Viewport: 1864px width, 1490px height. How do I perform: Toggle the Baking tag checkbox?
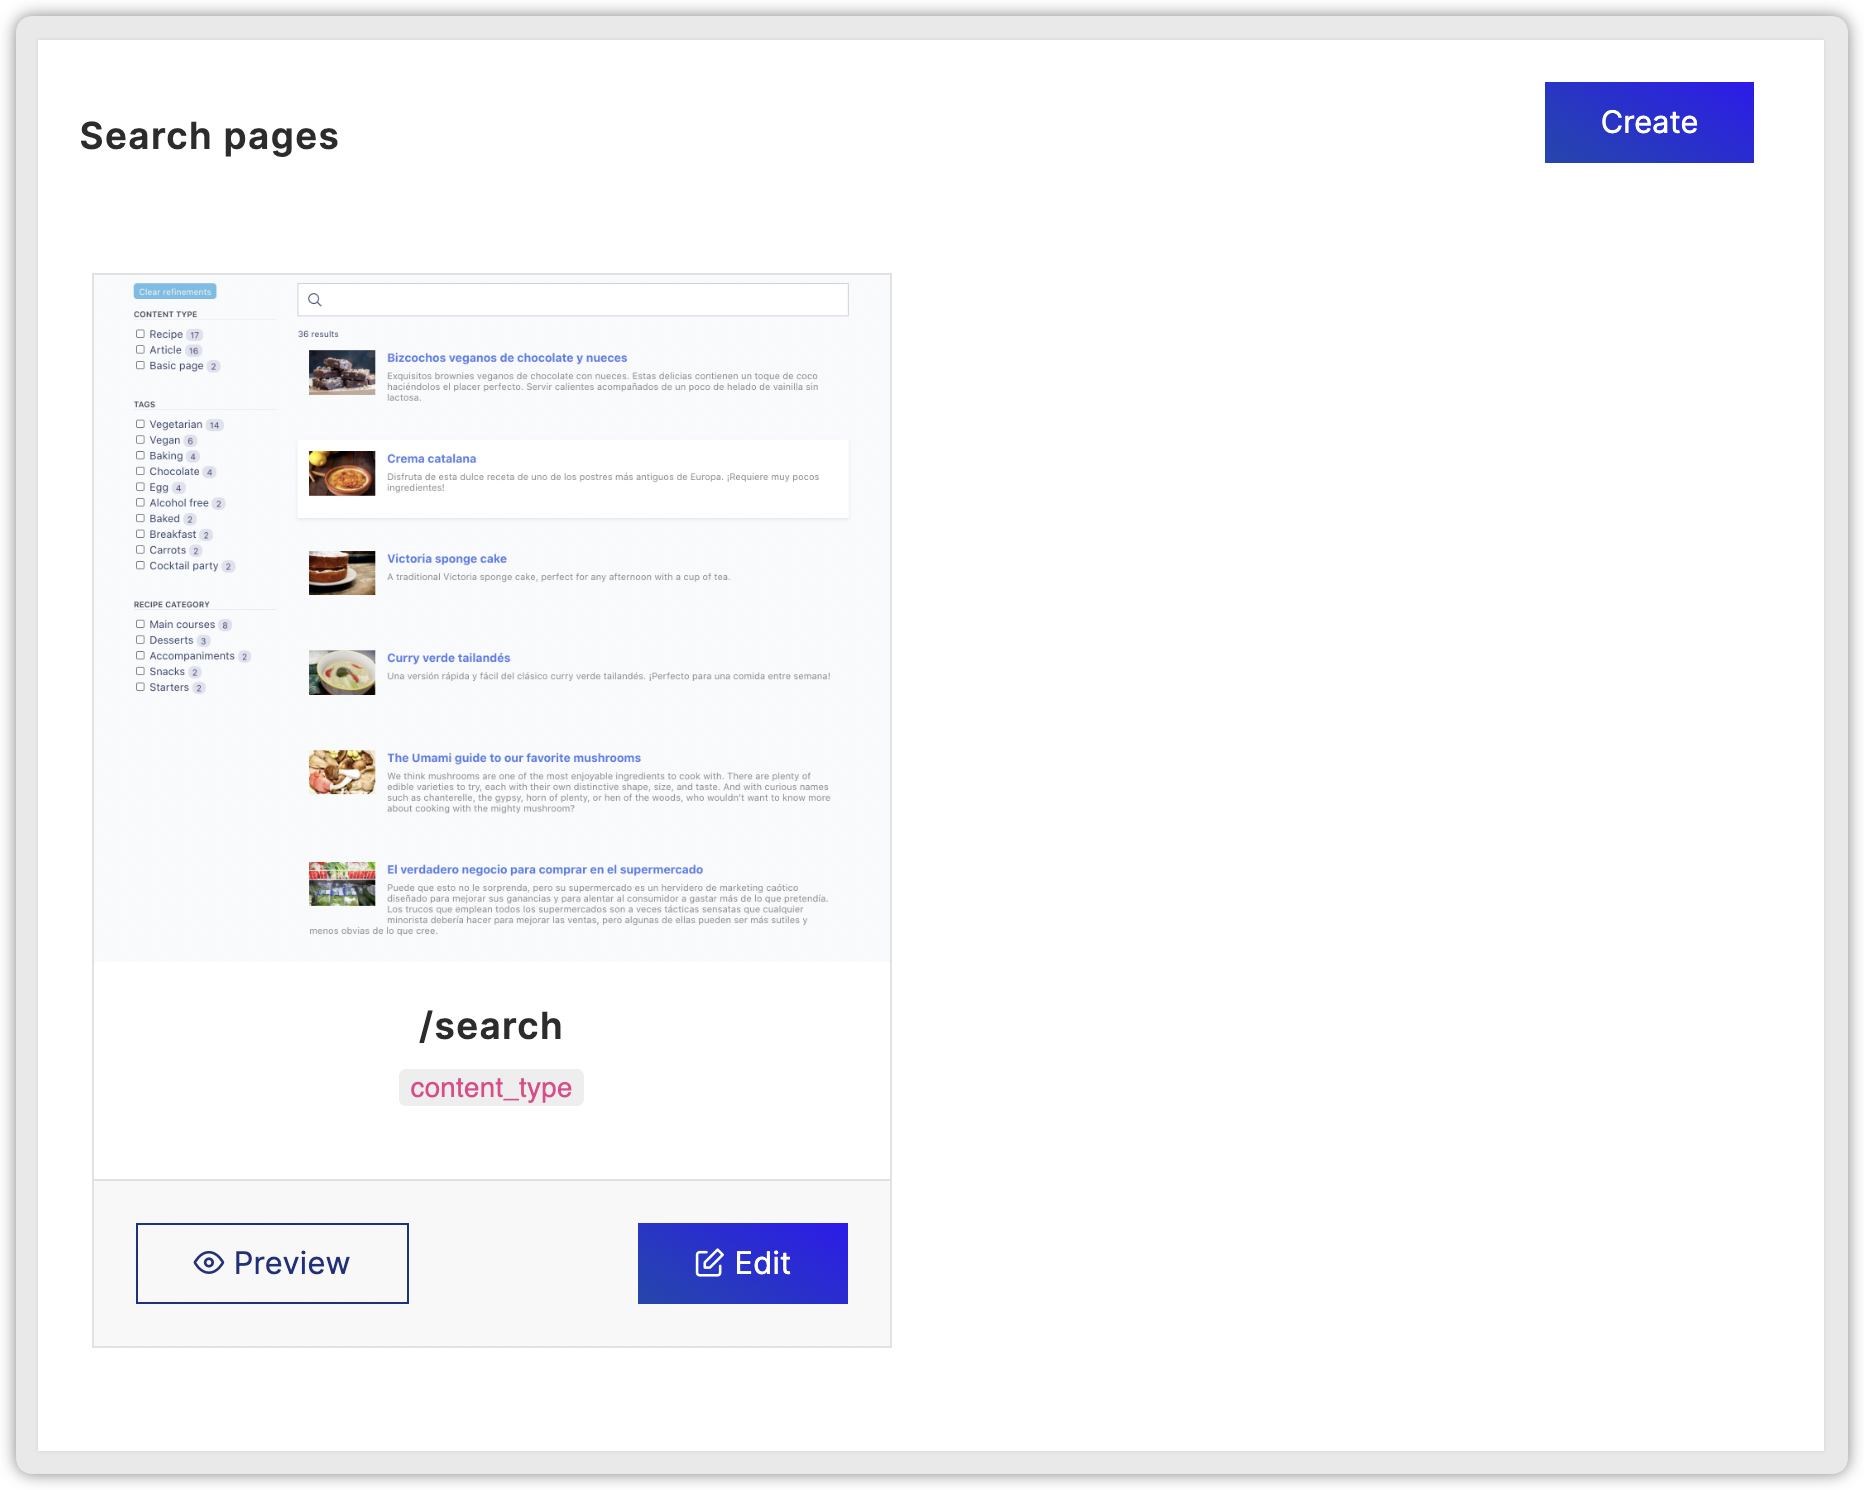pos(140,456)
